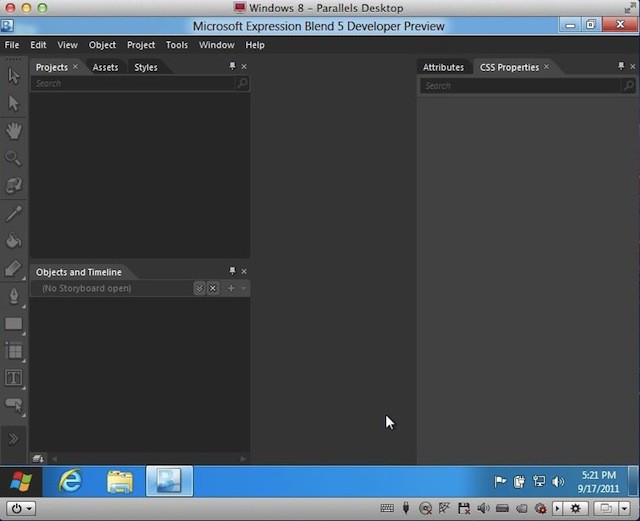Toggle pin on CSS Properties panel

click(621, 67)
